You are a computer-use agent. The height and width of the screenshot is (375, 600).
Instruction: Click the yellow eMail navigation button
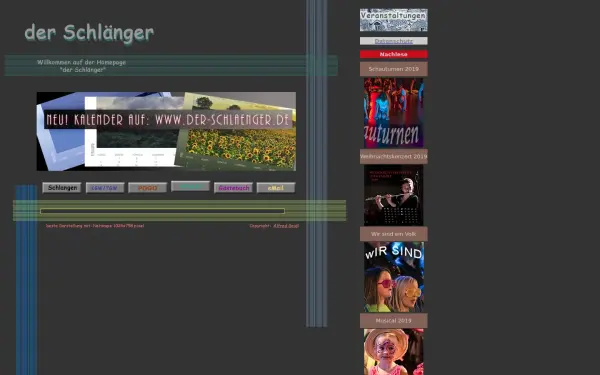276,188
